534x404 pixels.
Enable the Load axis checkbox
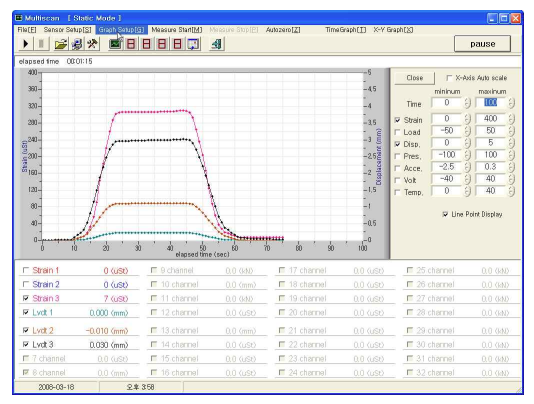[x=397, y=132]
